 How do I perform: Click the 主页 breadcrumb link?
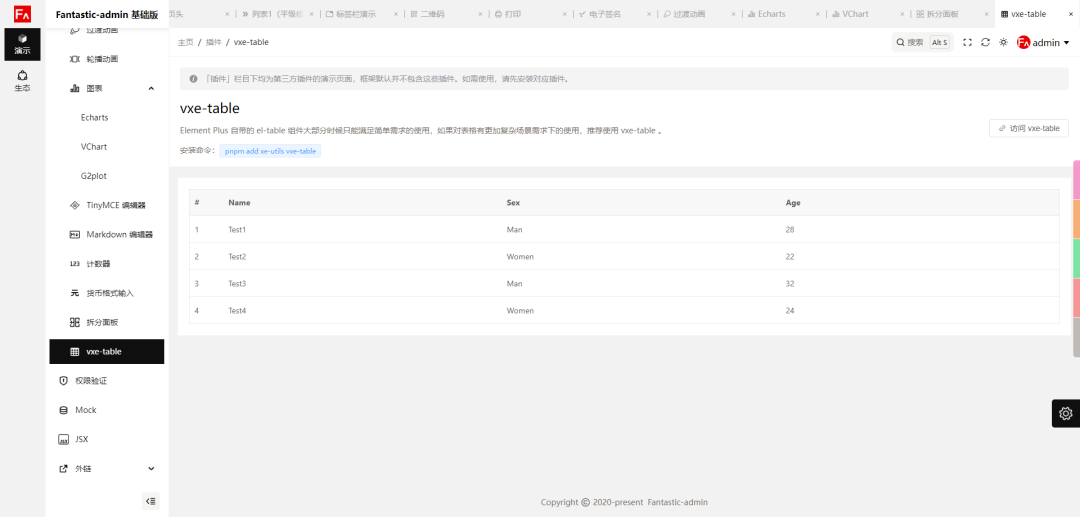point(186,42)
